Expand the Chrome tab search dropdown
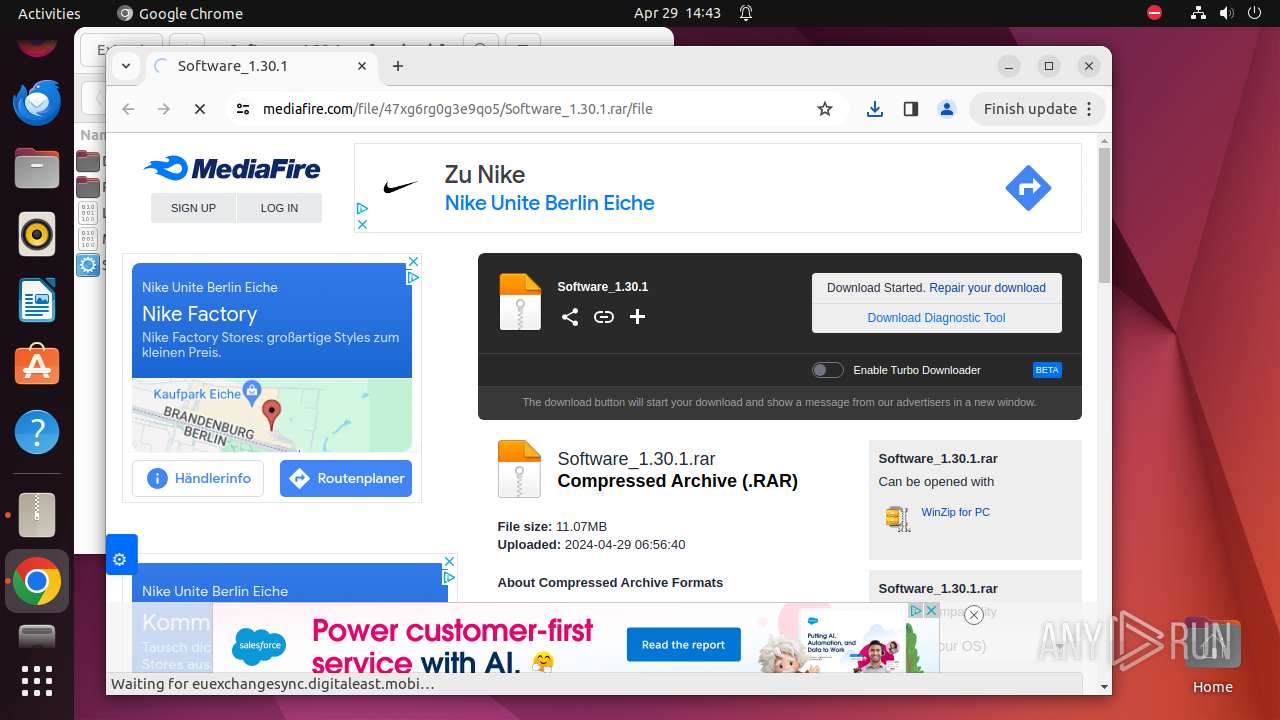The width and height of the screenshot is (1280, 720). [x=126, y=66]
